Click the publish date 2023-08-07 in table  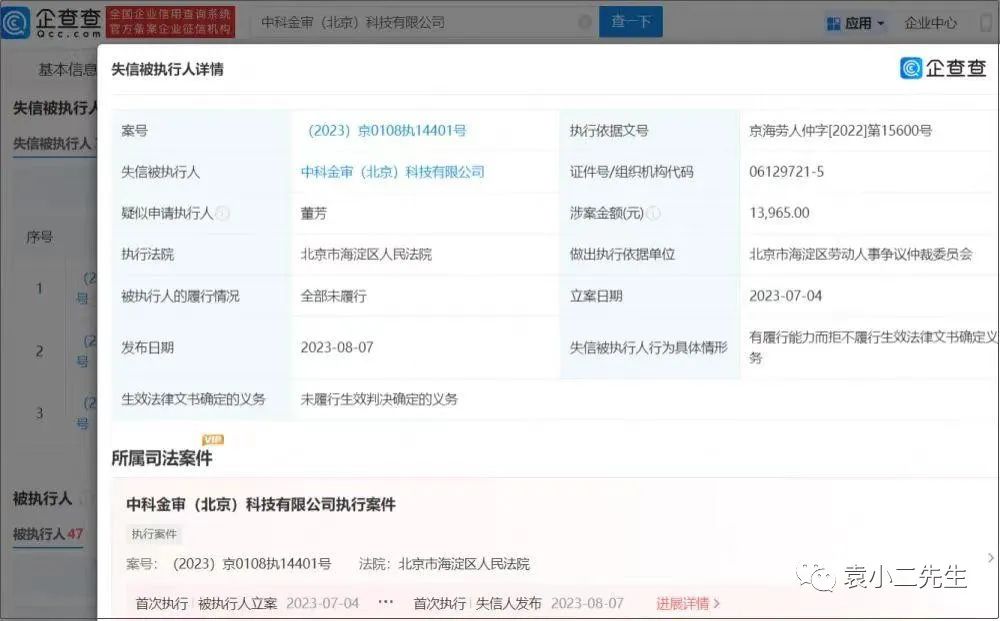(x=337, y=347)
